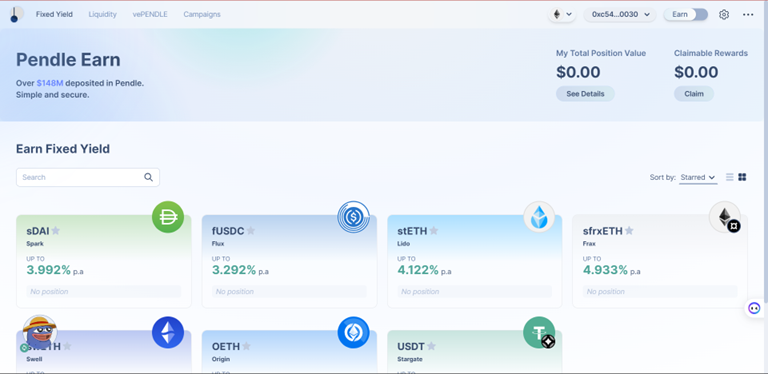This screenshot has height=374, width=768.
Task: Expand the 0xc54...0030 wallet dropdown
Action: tap(620, 15)
